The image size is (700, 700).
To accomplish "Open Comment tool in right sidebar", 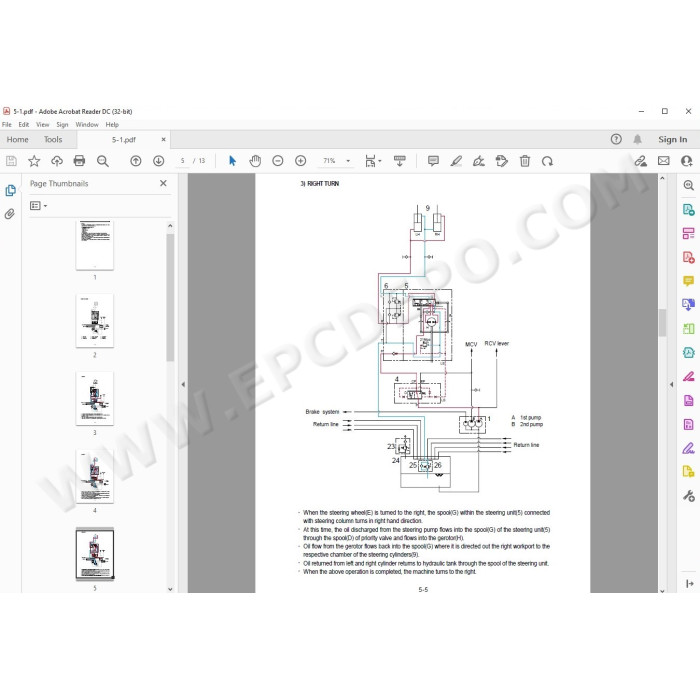I will [x=688, y=281].
